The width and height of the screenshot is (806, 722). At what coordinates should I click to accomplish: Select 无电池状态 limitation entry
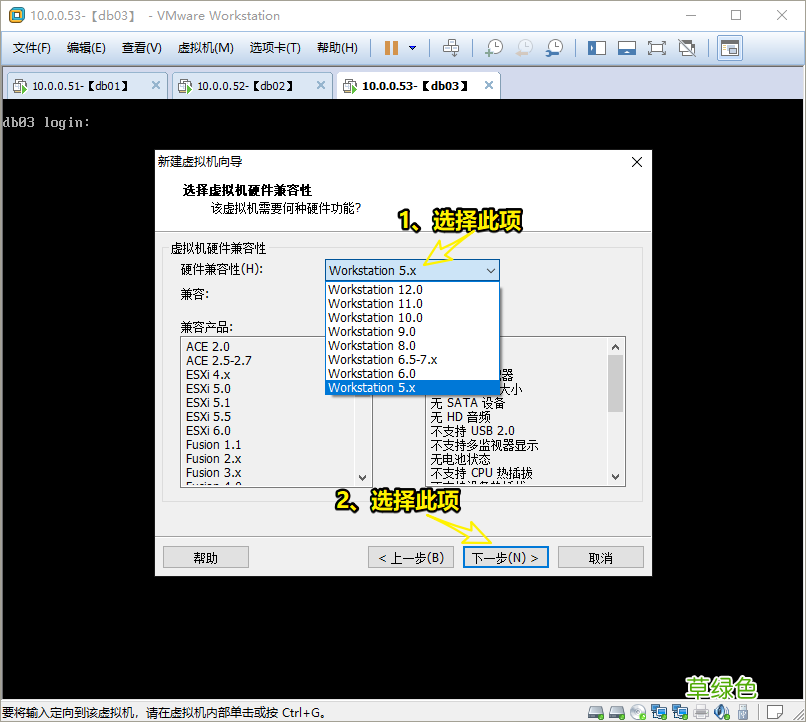point(461,459)
